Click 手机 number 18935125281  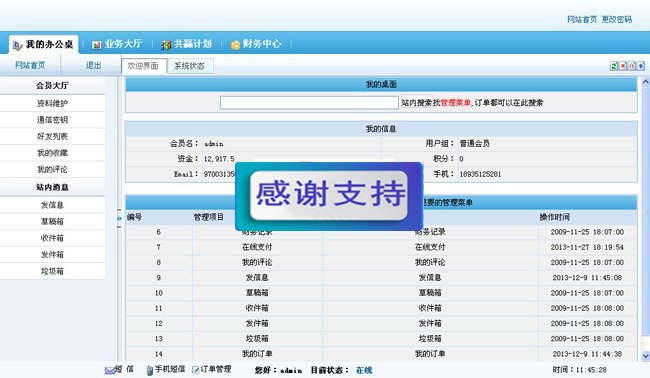[480, 174]
